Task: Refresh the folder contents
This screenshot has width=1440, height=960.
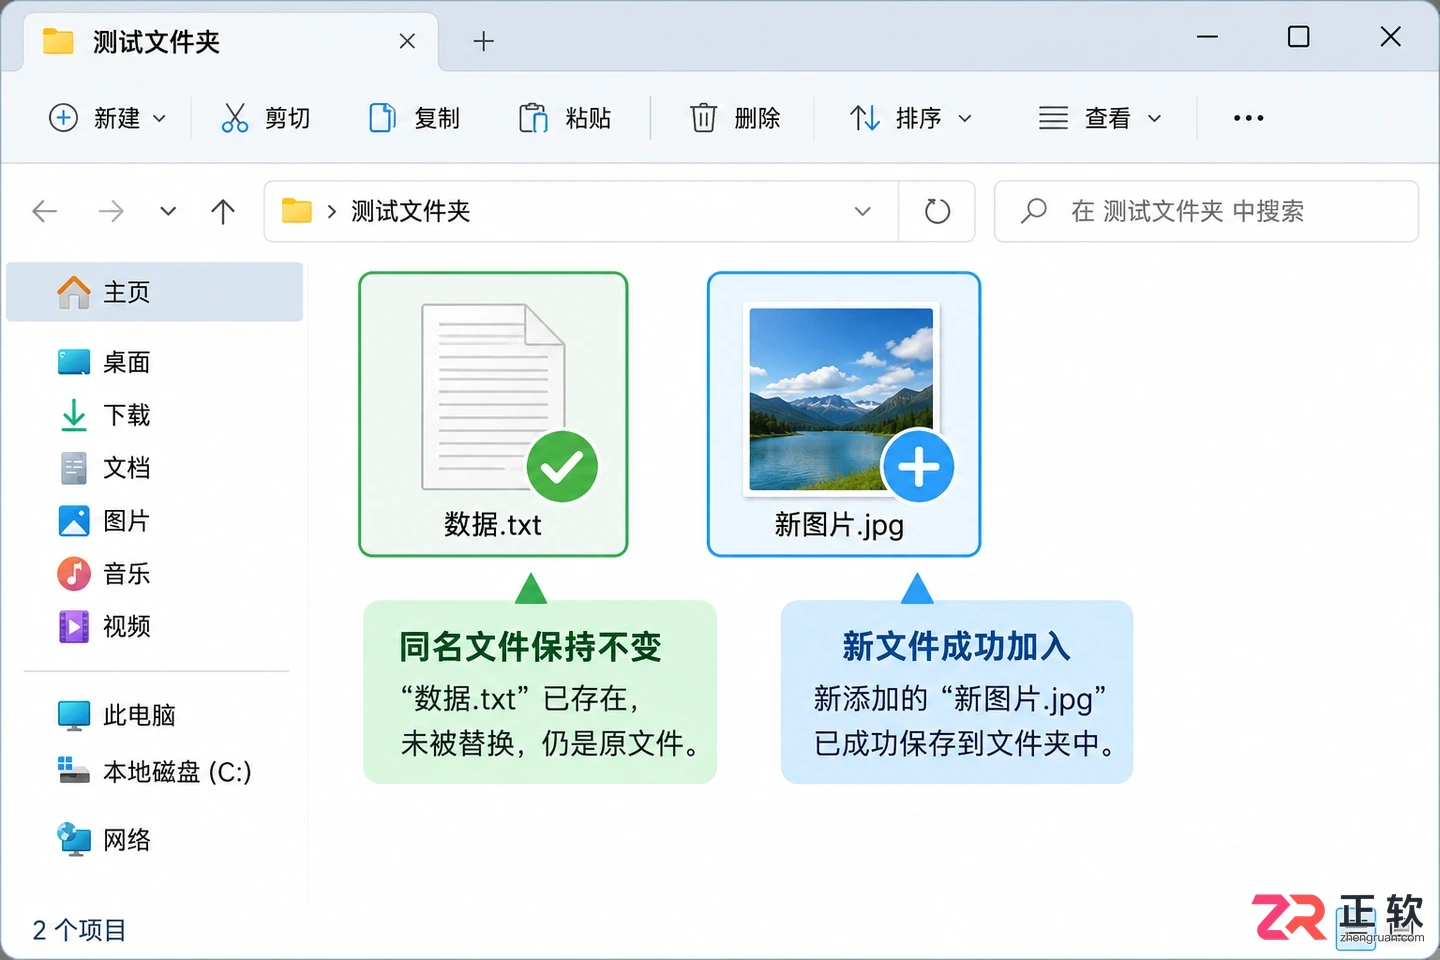Action: pos(937,211)
